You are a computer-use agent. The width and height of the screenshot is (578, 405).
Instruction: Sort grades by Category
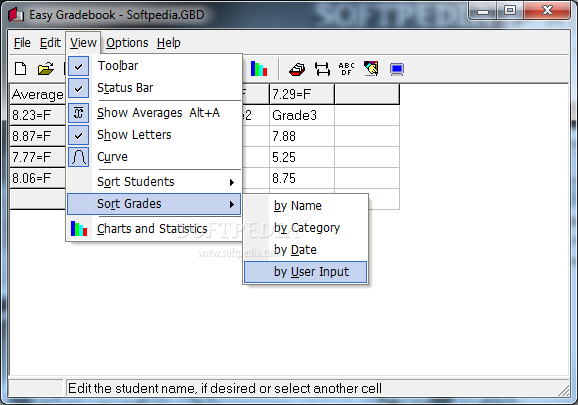coord(306,228)
